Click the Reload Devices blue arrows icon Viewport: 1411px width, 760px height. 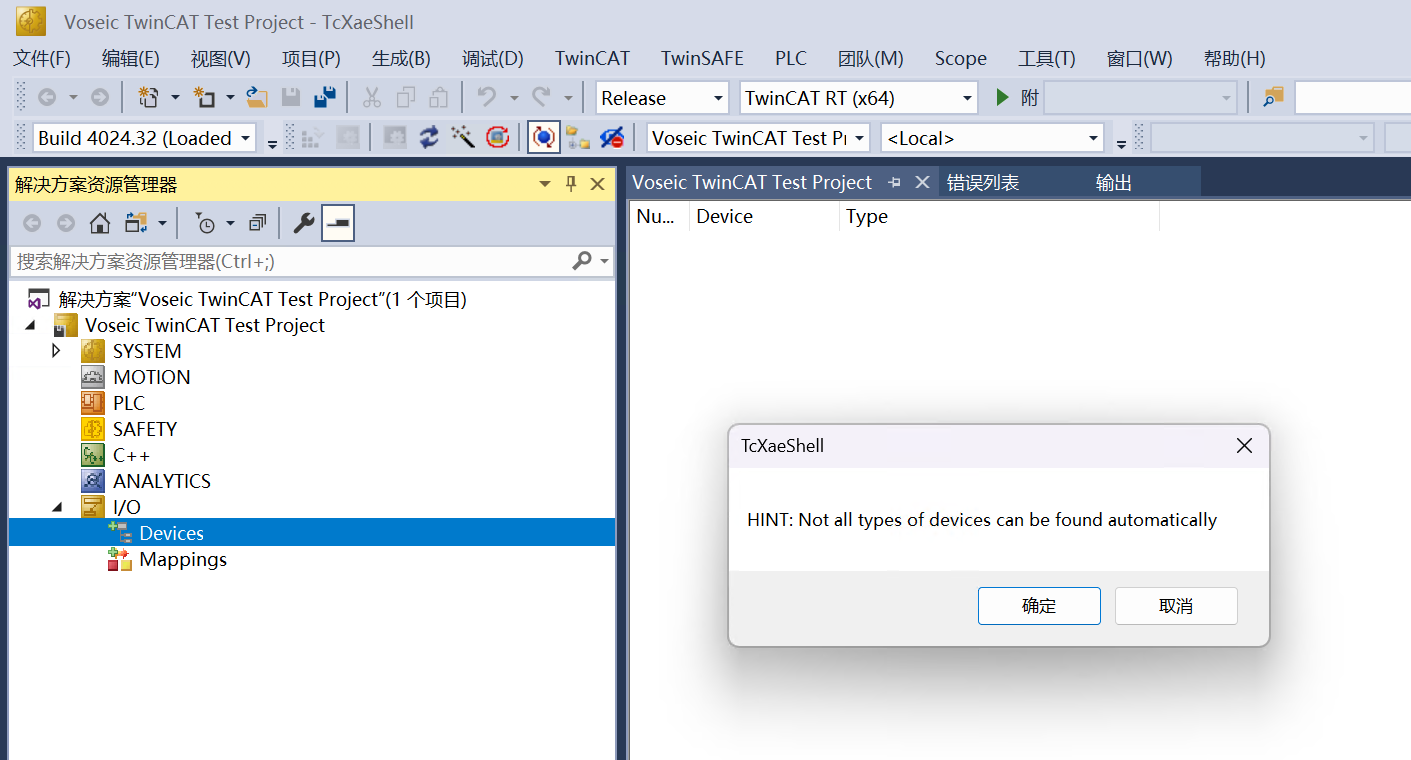point(429,137)
